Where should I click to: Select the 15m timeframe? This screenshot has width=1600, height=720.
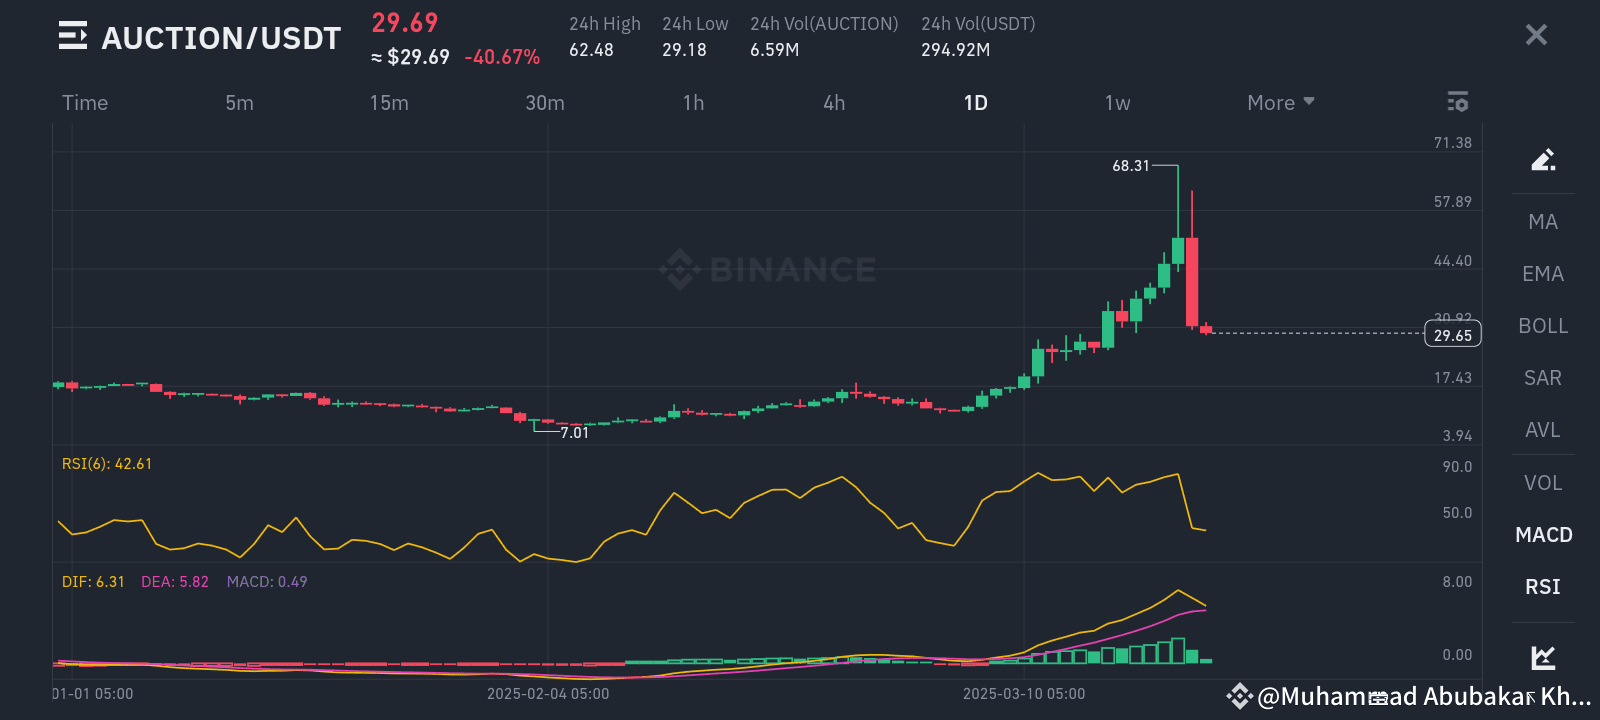(389, 103)
